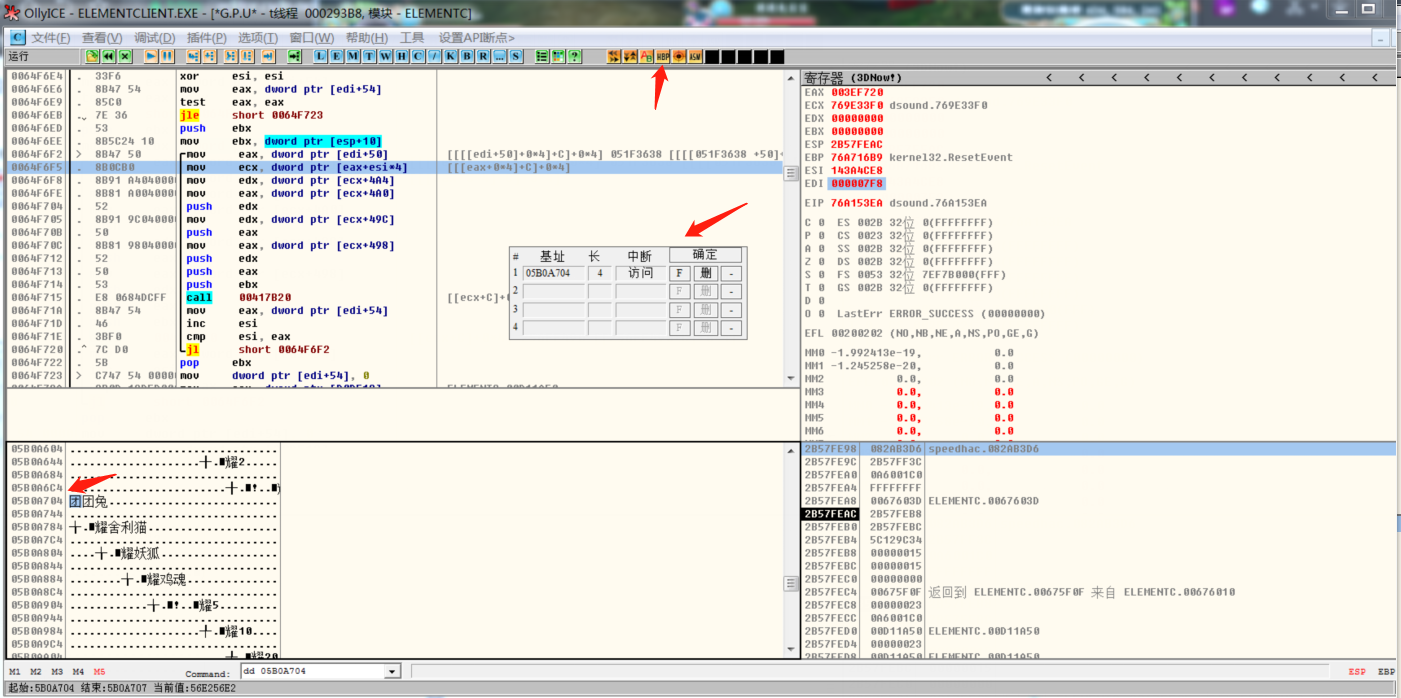Click the F button for breakpoint row 1
Viewport: 1401px width, 698px height.
coord(679,273)
